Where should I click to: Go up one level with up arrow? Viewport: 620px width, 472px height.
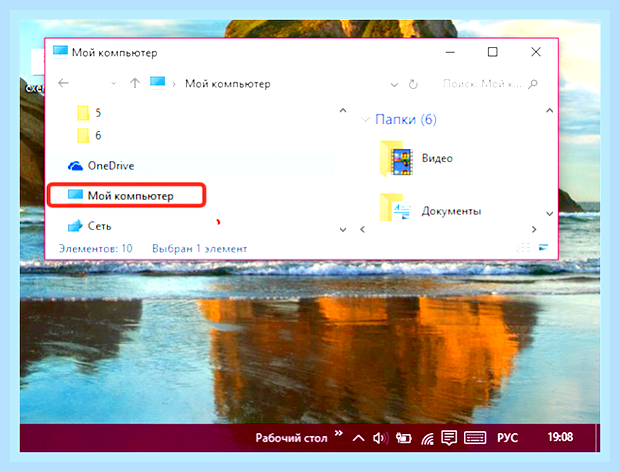135,83
